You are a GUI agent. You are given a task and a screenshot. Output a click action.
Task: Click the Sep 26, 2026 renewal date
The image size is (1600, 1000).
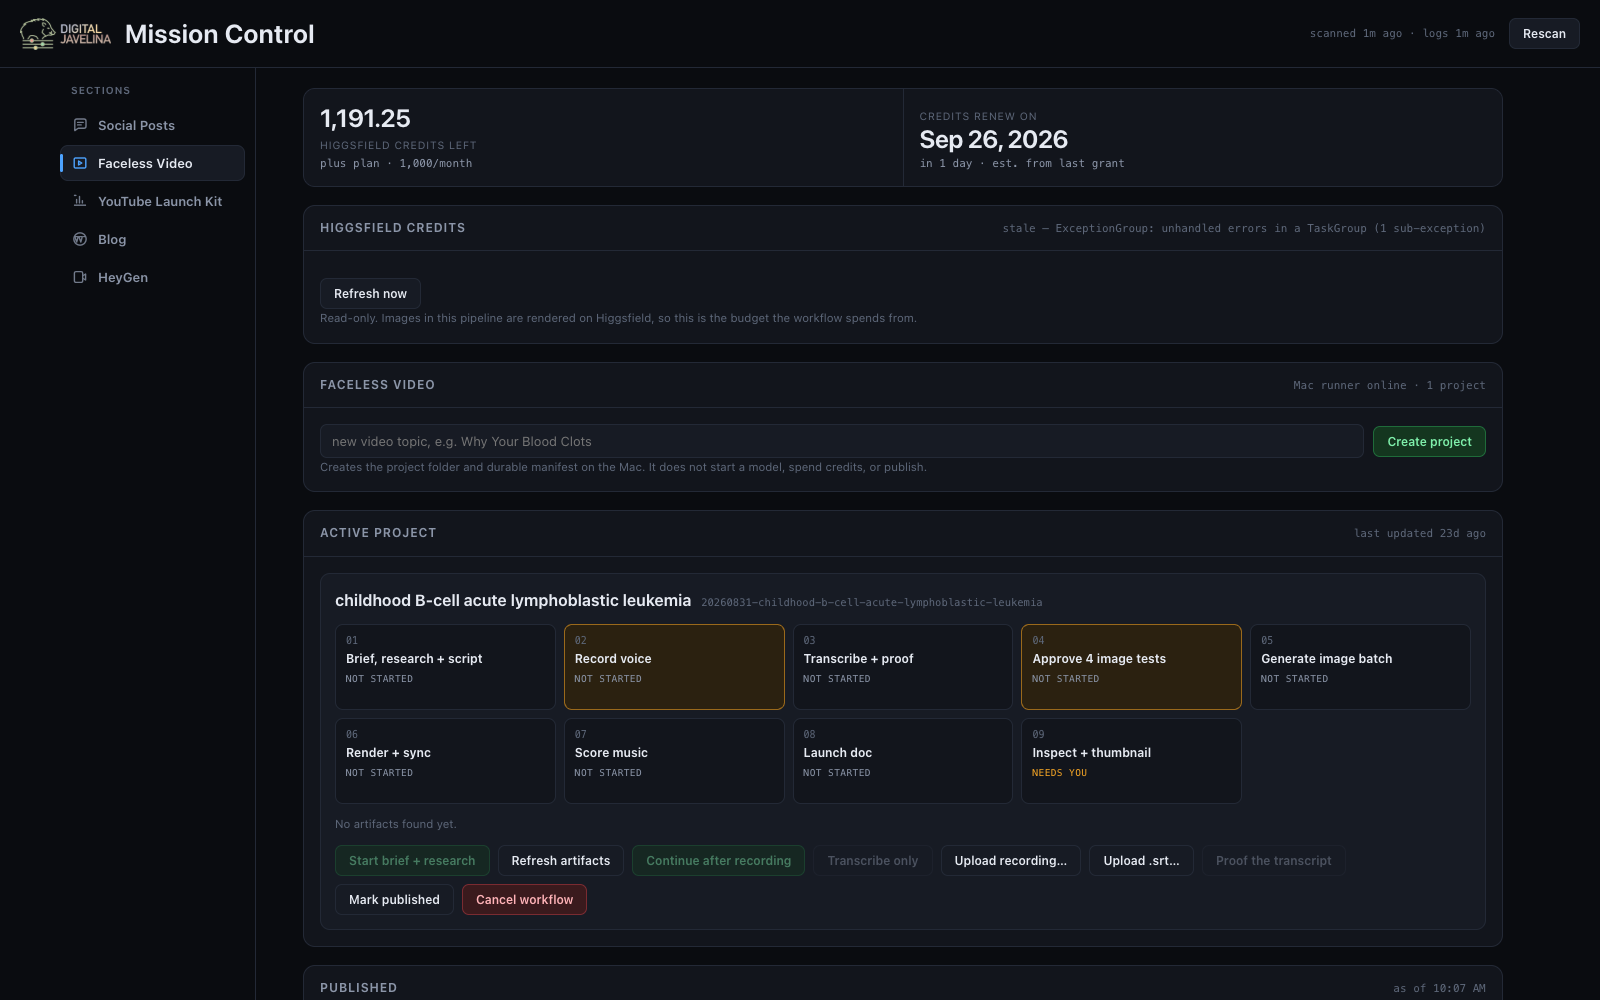click(x=994, y=139)
